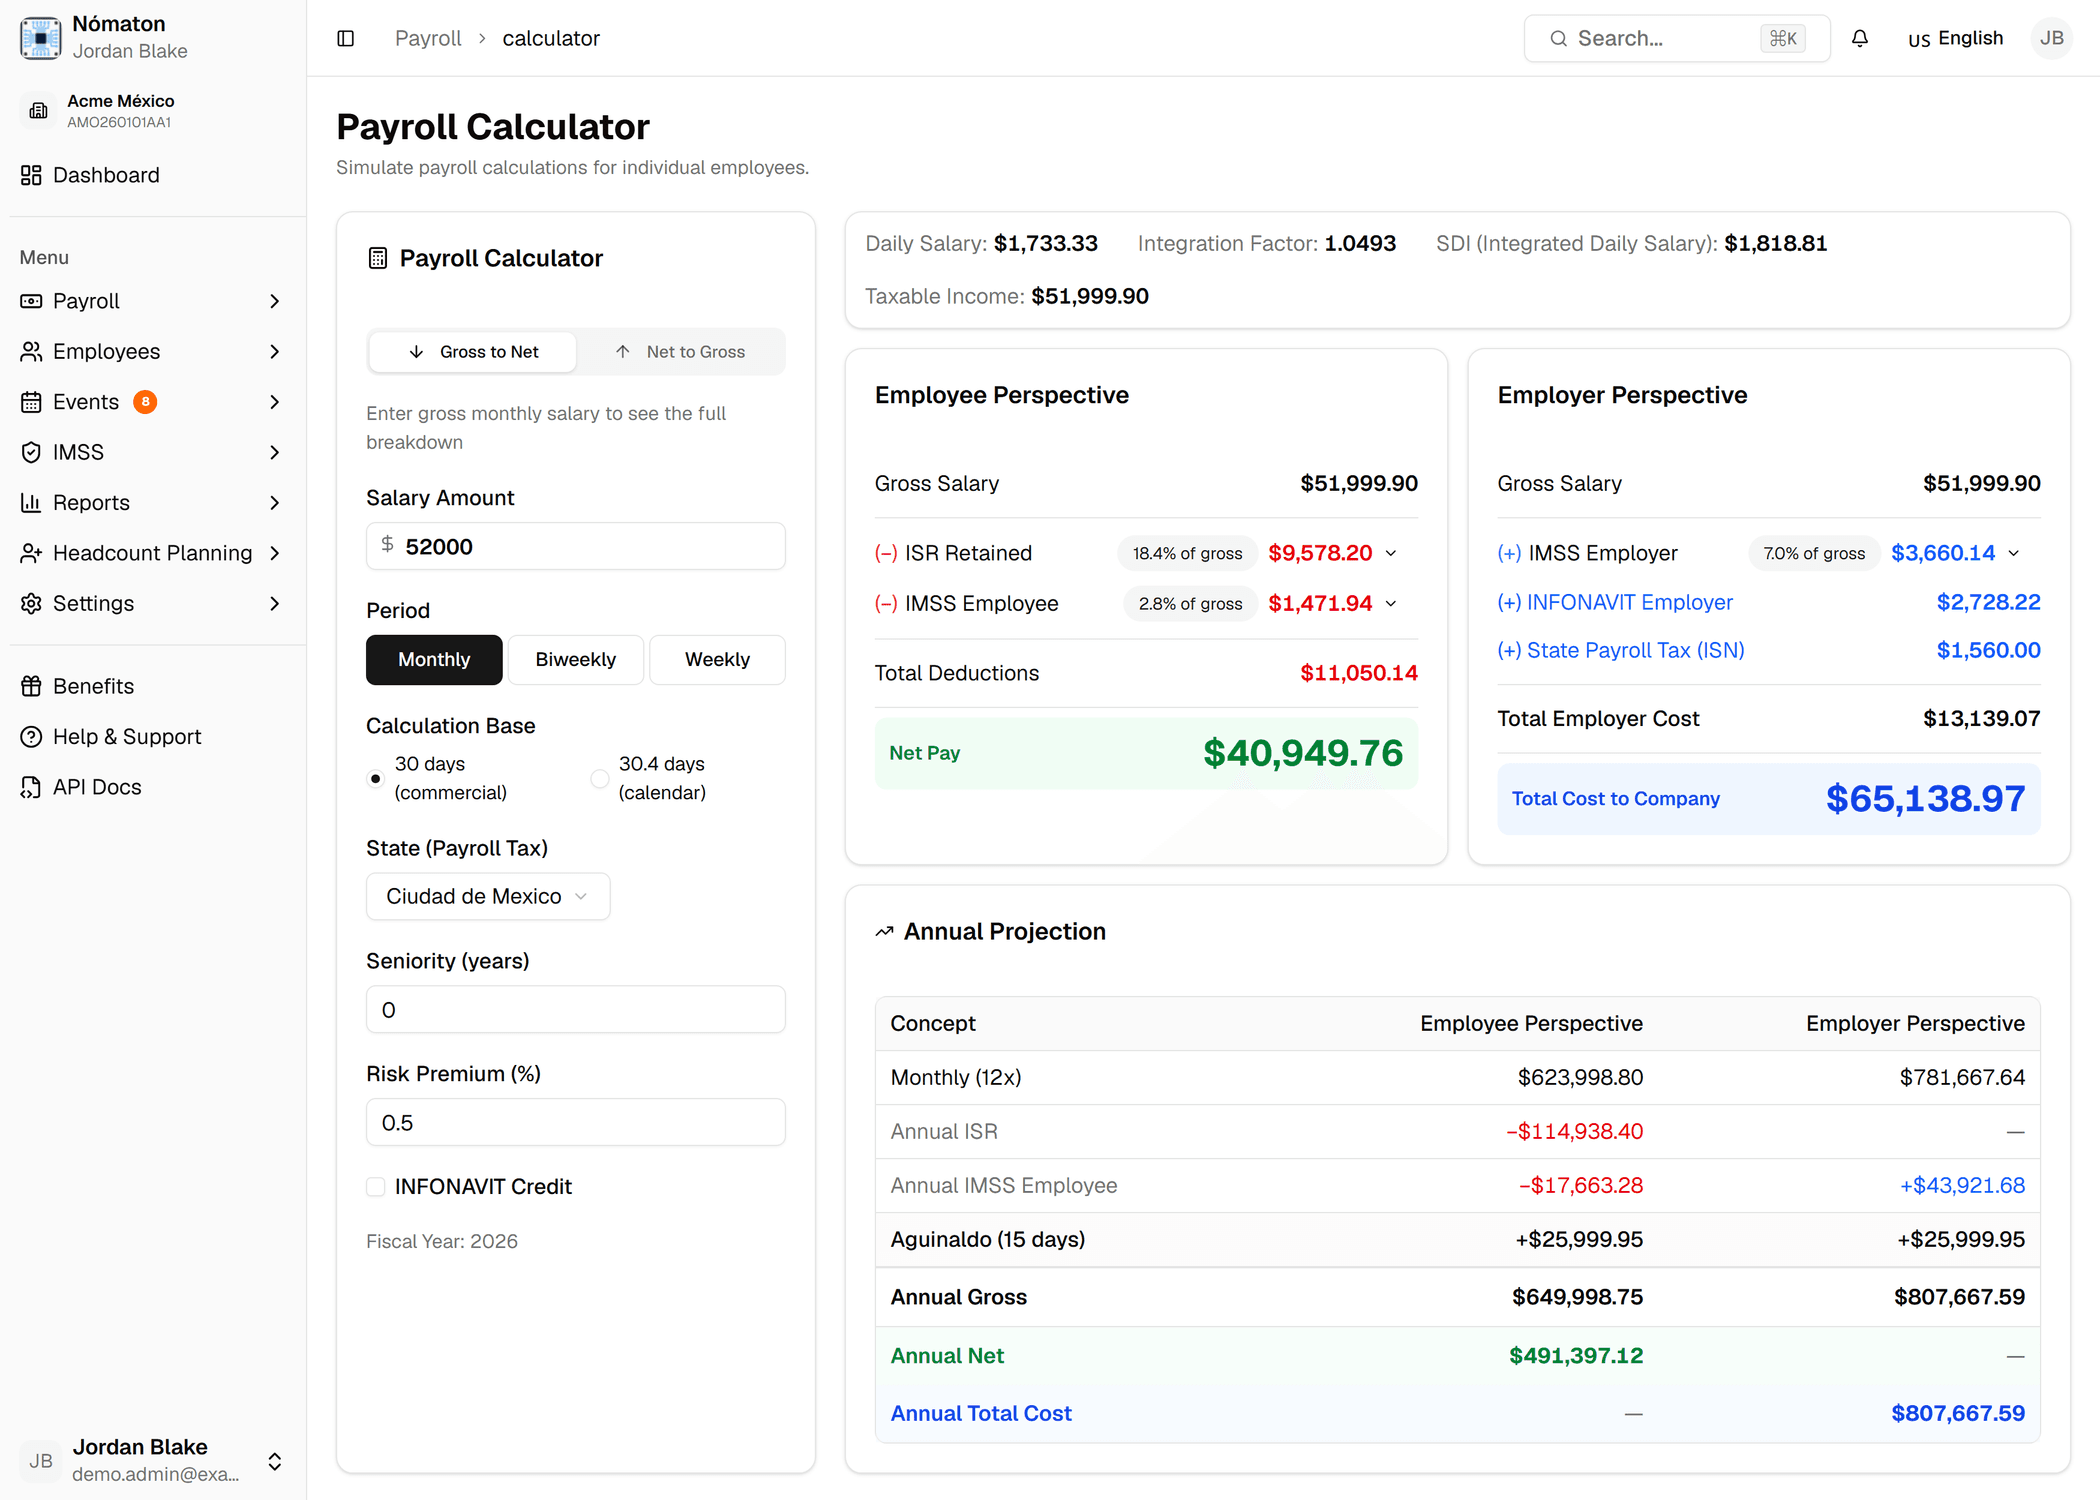2100x1500 pixels.
Task: Choose the Biweekly period button
Action: coord(576,660)
